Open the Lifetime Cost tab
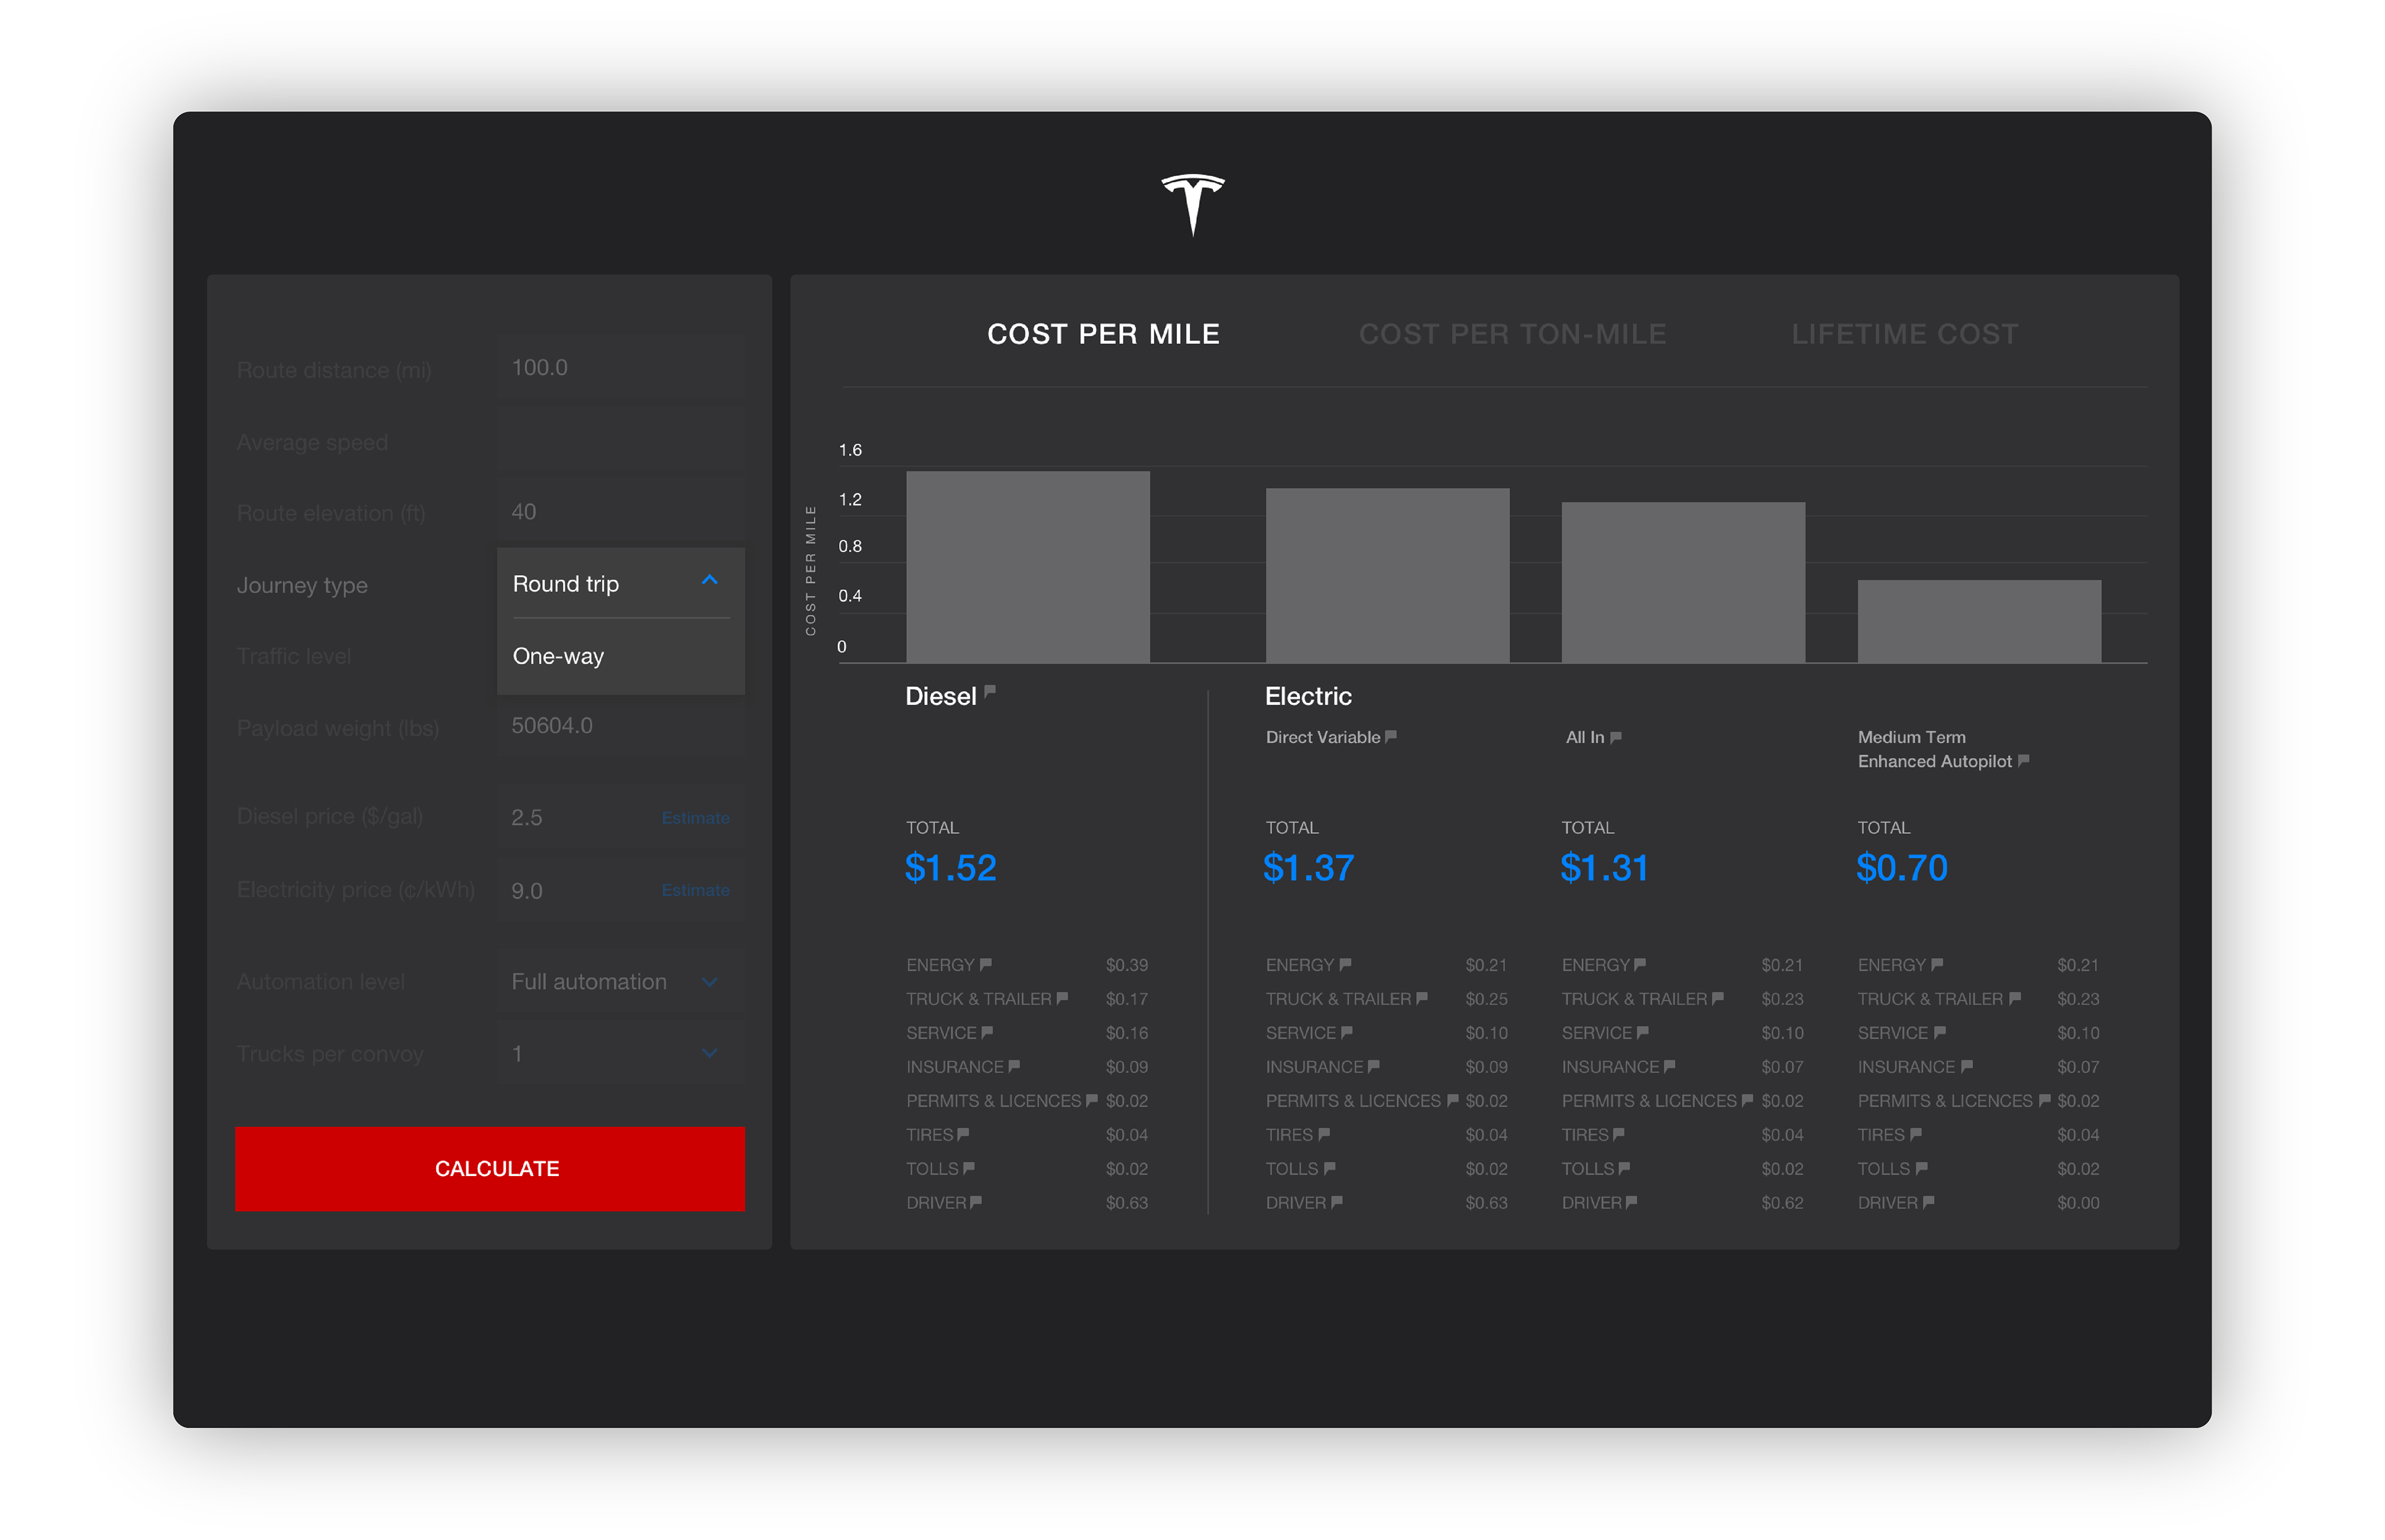This screenshot has height=1540, width=2385. pyautogui.click(x=1904, y=334)
